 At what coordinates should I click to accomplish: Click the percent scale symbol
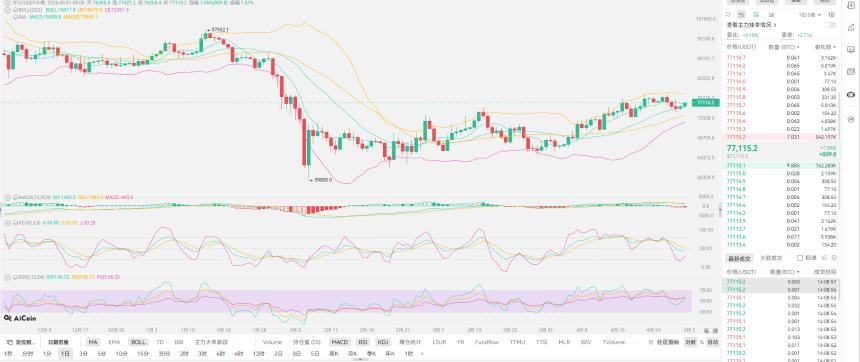pyautogui.click(x=701, y=342)
